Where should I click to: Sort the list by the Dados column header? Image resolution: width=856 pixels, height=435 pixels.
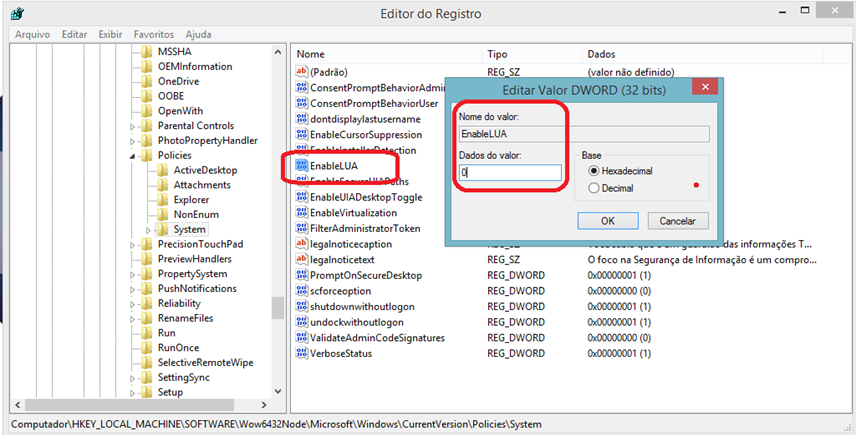coord(703,54)
